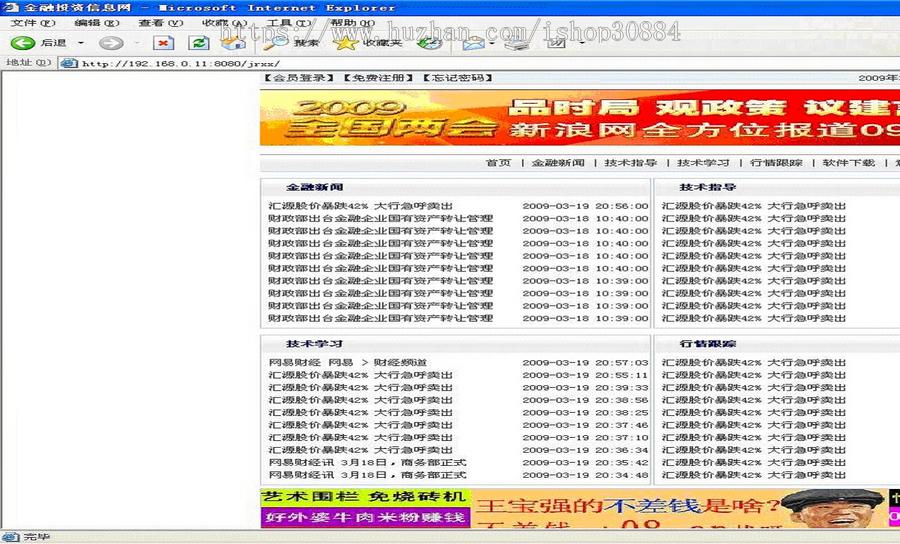Click the 2009 全国两会 banner ad
900x544 pixels.
point(580,118)
